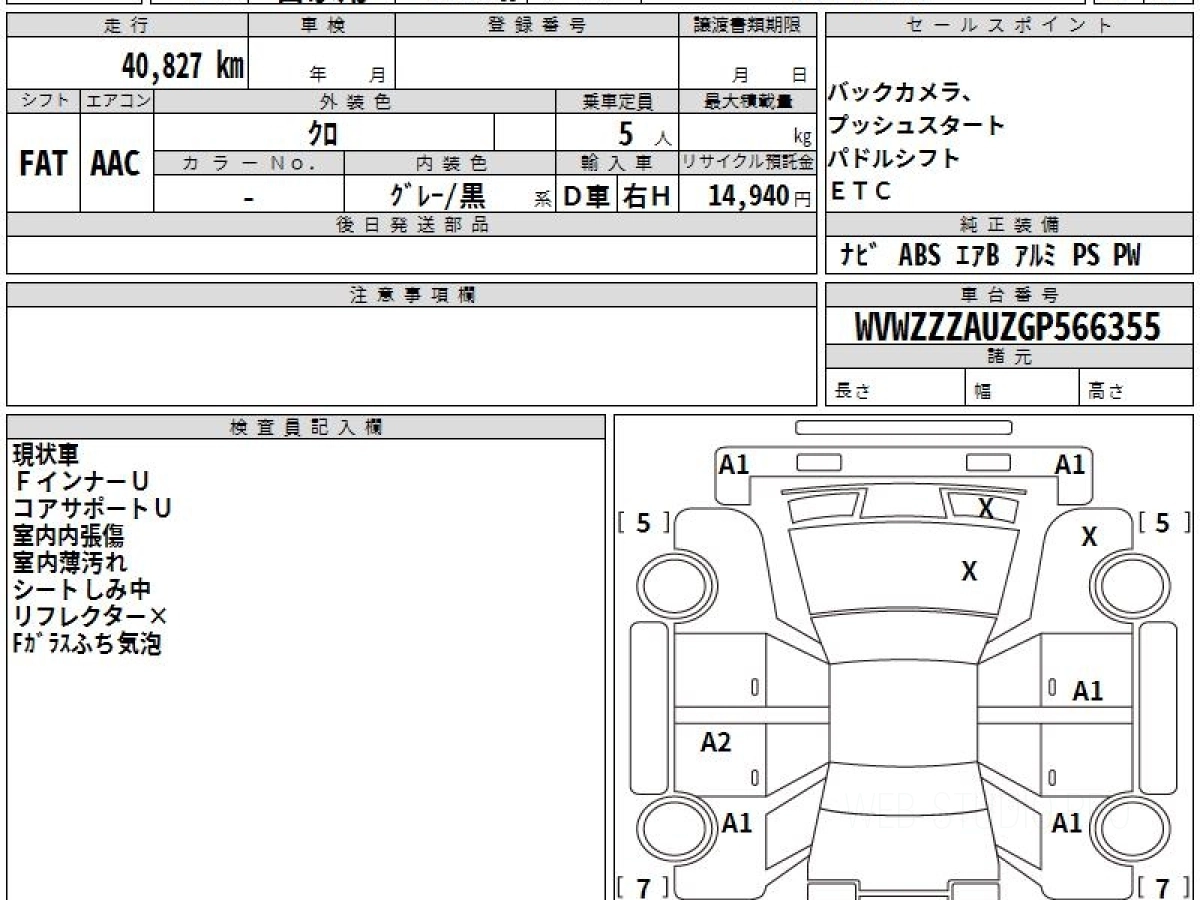Click the ABS equipment entry

tap(920, 255)
